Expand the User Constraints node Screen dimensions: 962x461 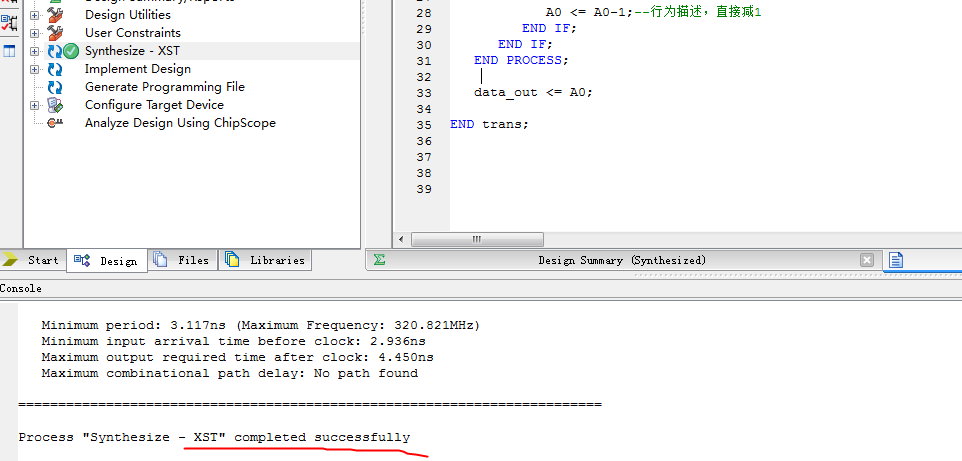coord(34,33)
